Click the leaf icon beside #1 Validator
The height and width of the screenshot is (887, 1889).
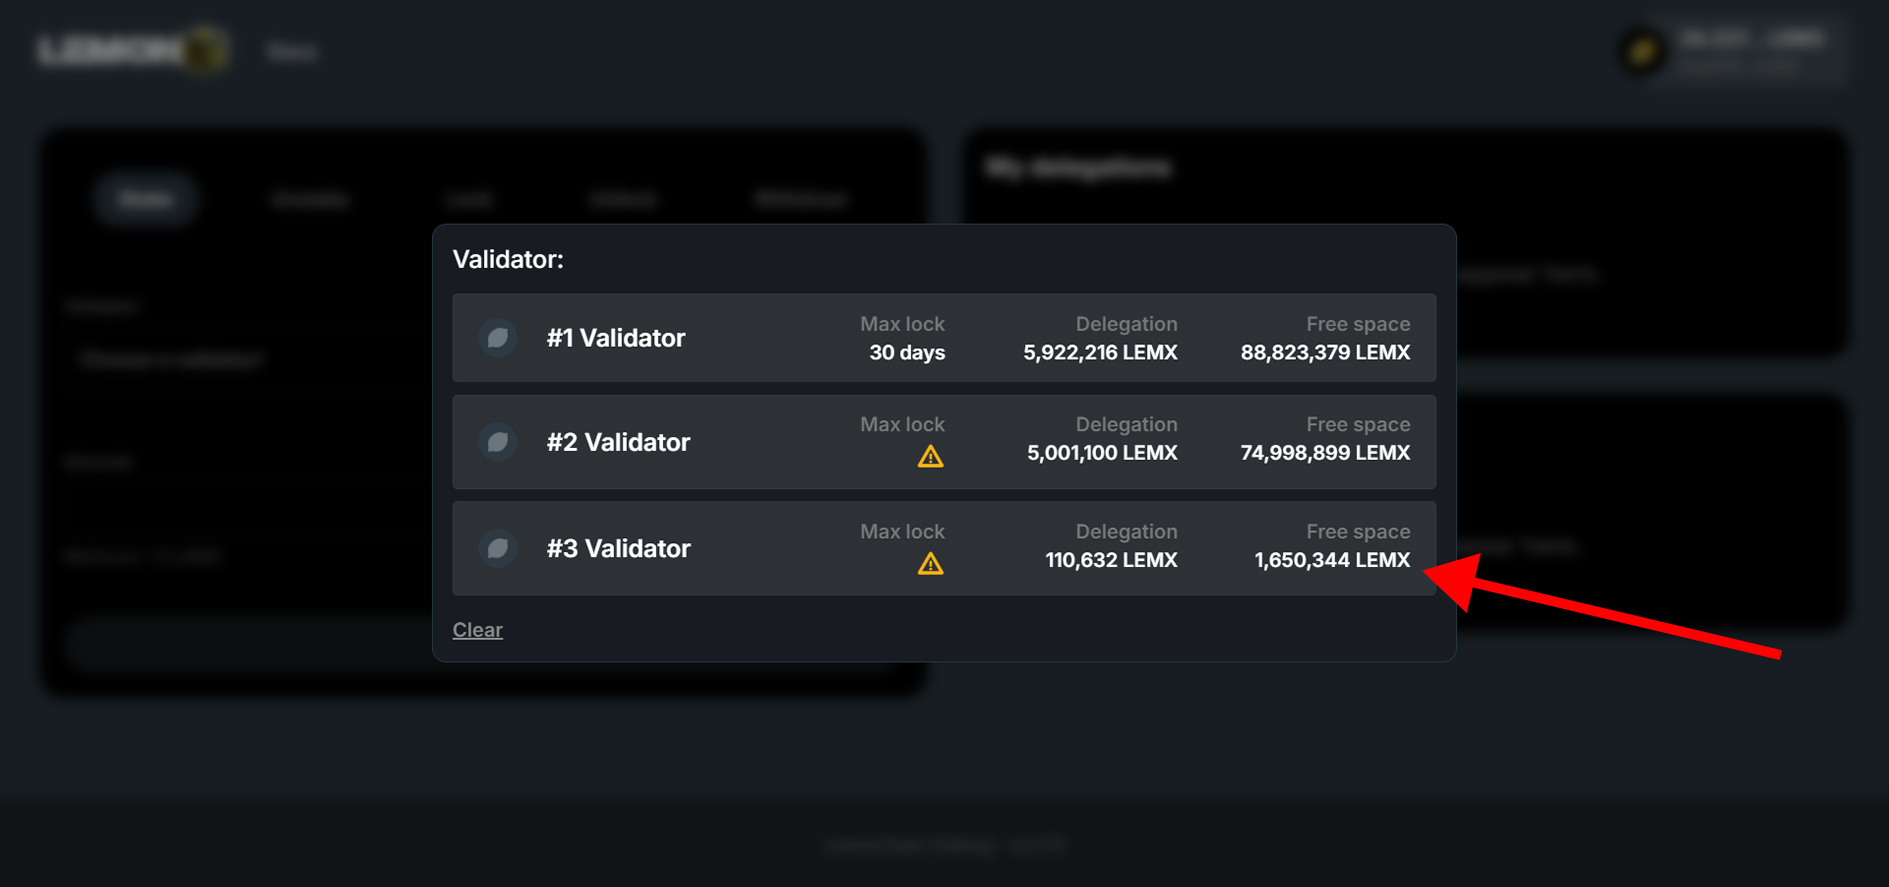(x=497, y=338)
